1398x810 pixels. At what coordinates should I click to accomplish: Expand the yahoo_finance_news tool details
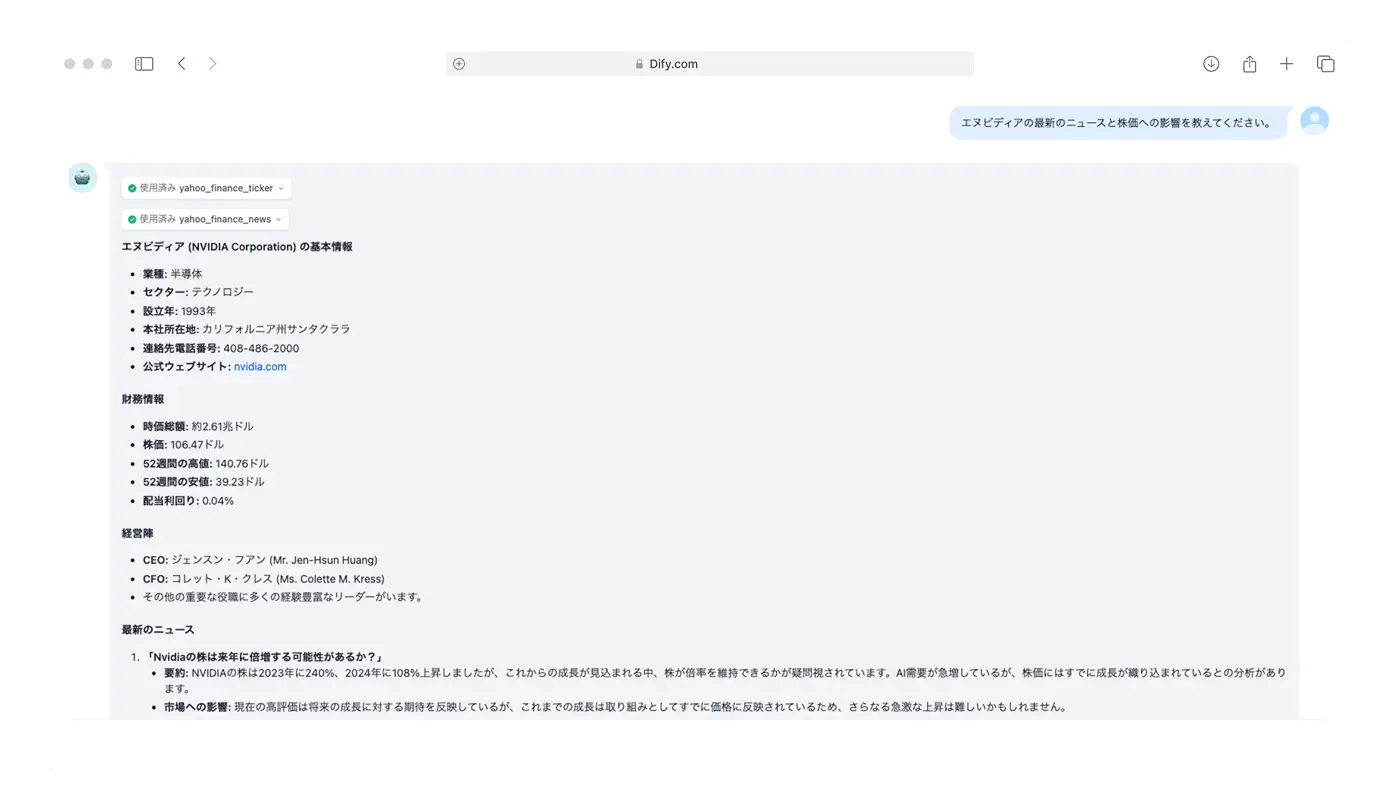(x=279, y=218)
